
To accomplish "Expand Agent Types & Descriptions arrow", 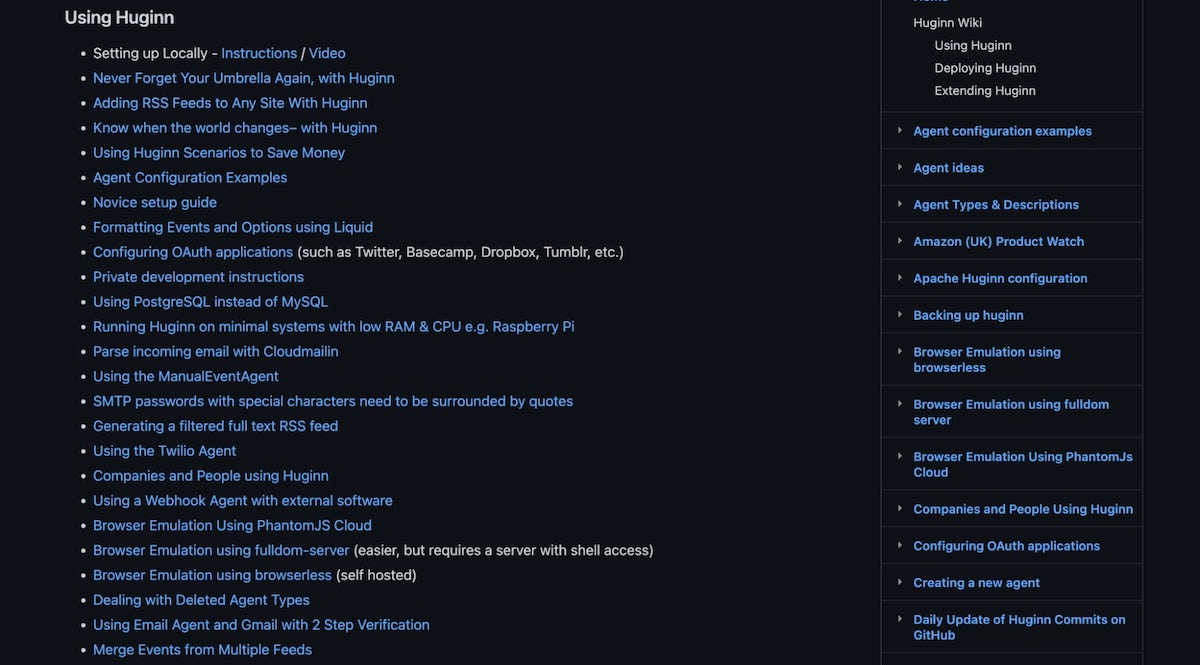I will (900, 204).
